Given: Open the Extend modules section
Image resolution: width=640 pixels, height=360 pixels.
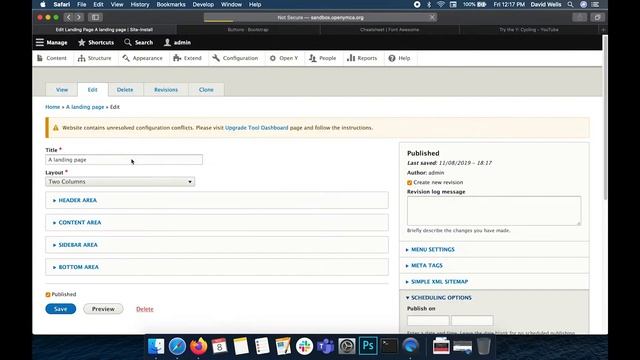Looking at the screenshot, I should click(x=187, y=58).
